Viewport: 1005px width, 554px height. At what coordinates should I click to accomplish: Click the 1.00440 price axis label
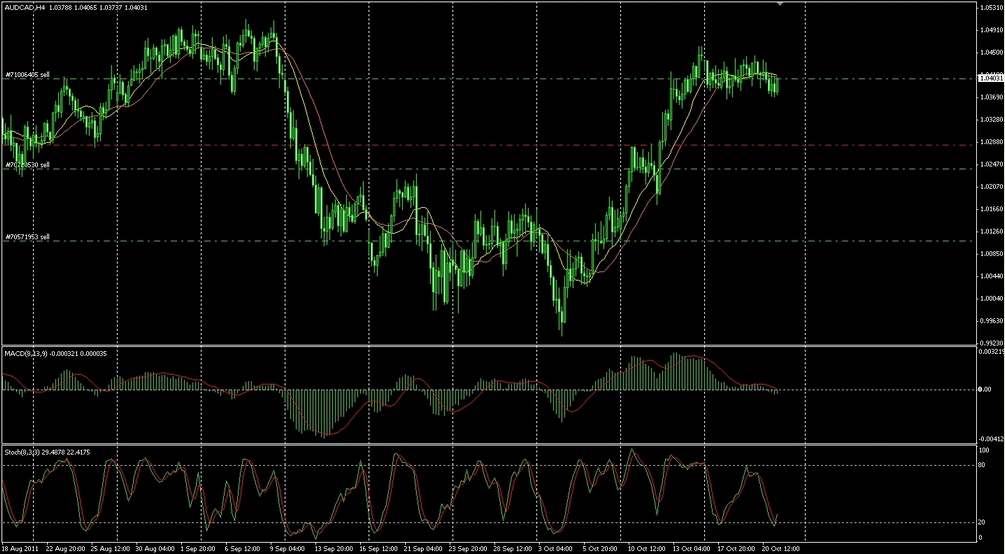990,276
